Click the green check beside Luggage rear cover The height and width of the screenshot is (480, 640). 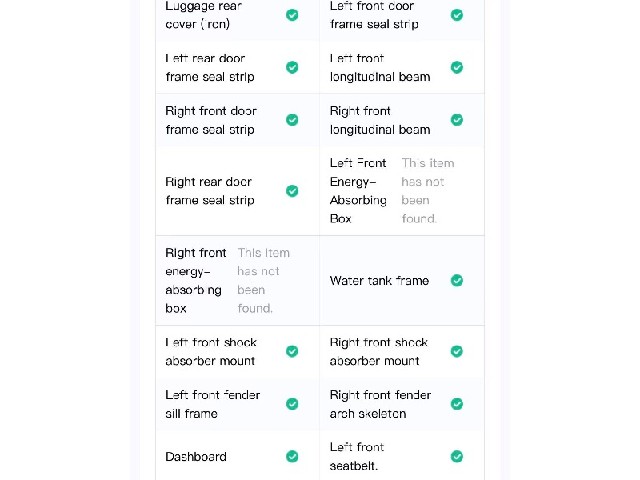pyautogui.click(x=292, y=15)
